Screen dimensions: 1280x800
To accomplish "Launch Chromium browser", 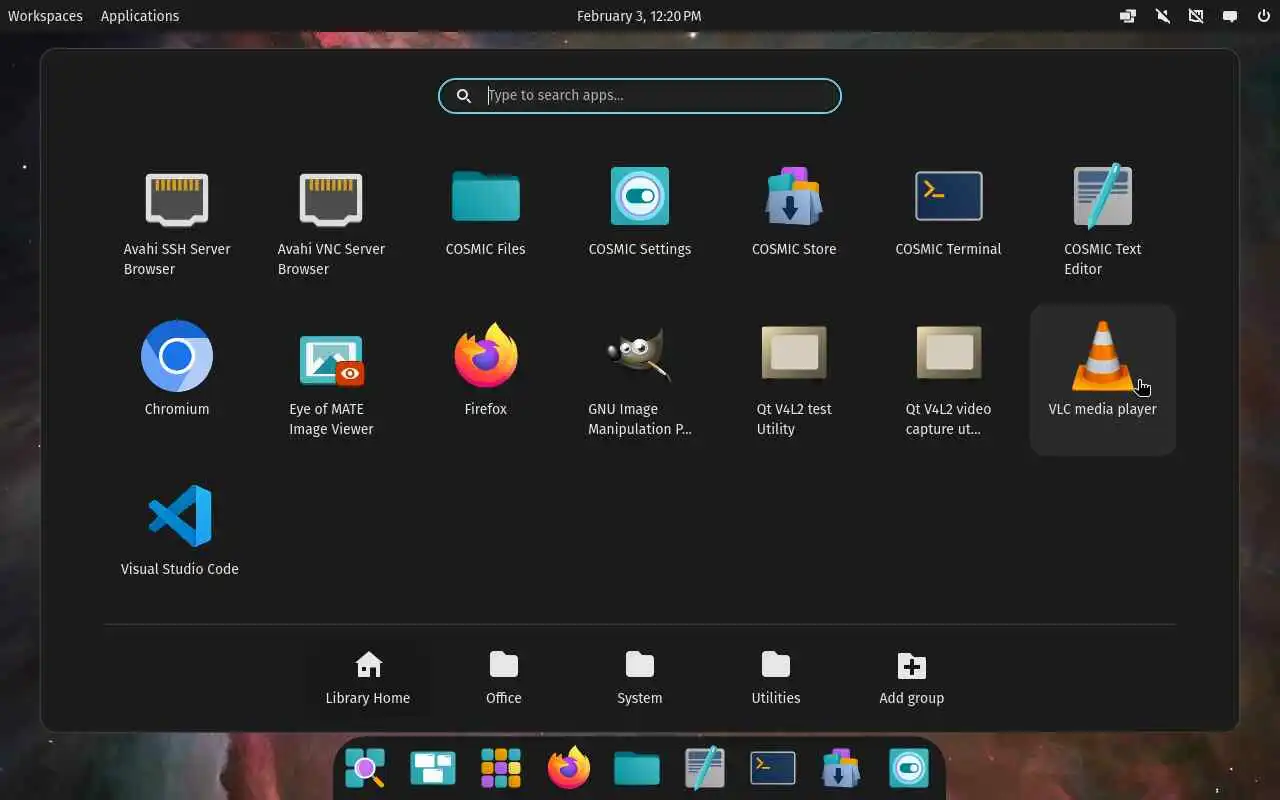I will [x=177, y=378].
